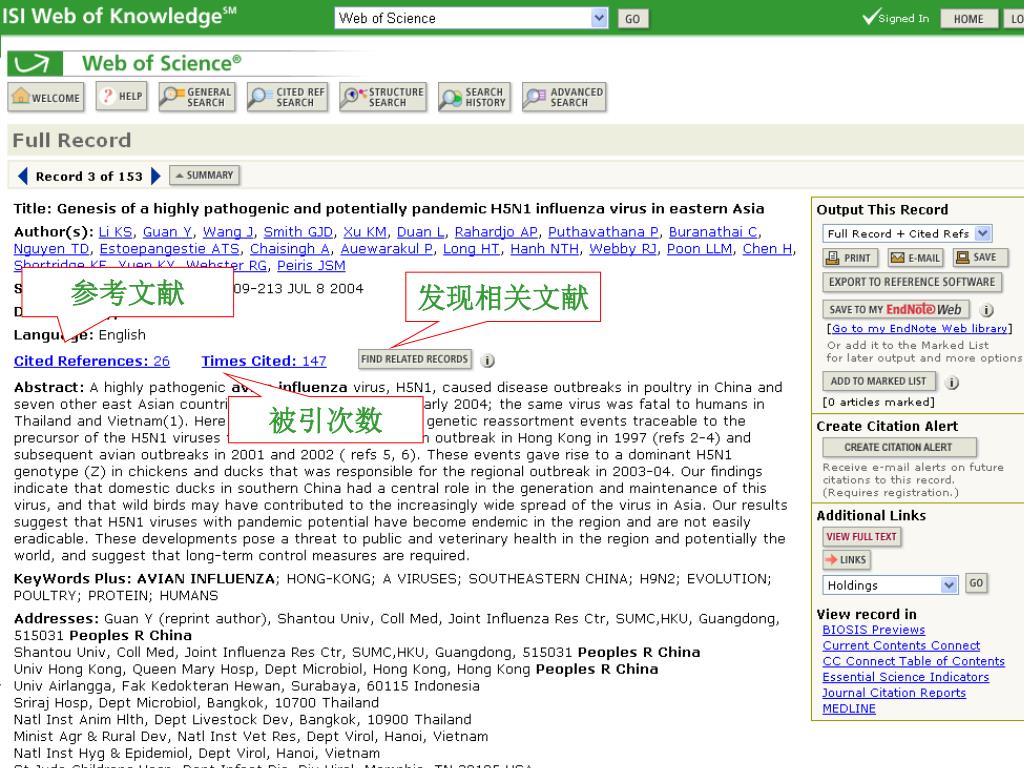Open CC Connect Table of Contents
This screenshot has width=1024, height=768.
click(914, 661)
